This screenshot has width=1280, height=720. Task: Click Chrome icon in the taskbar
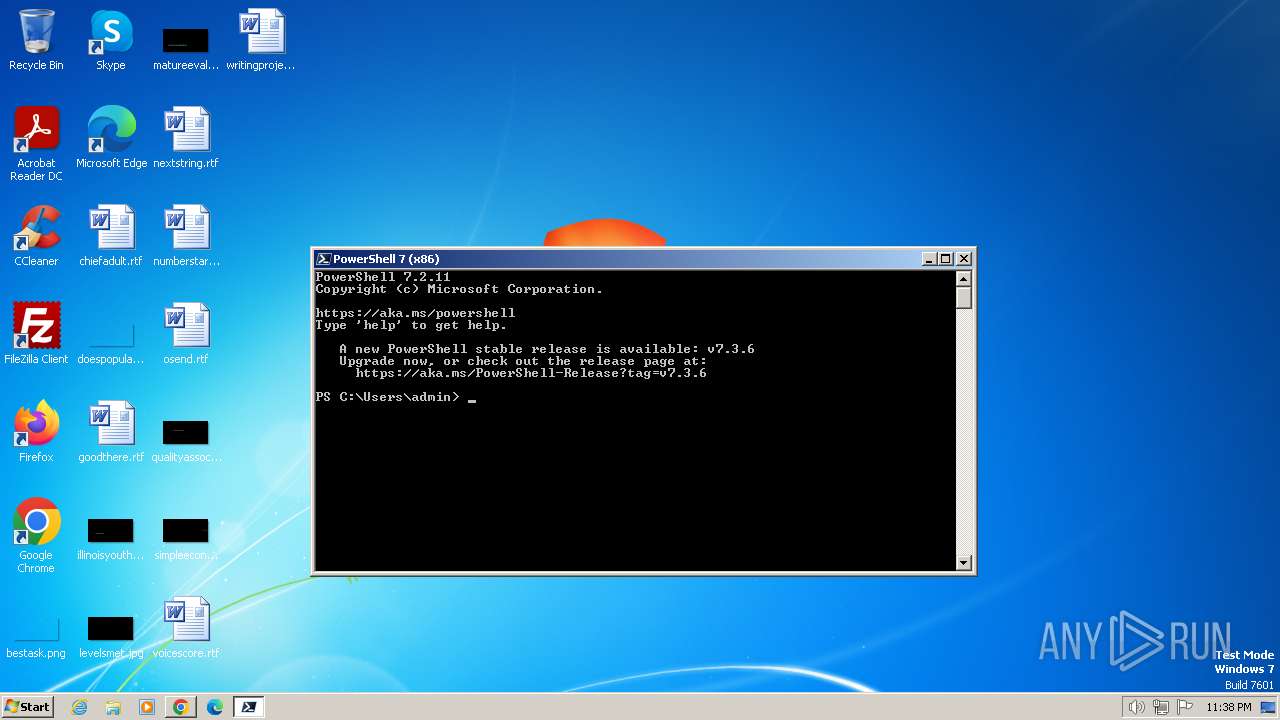[181, 707]
